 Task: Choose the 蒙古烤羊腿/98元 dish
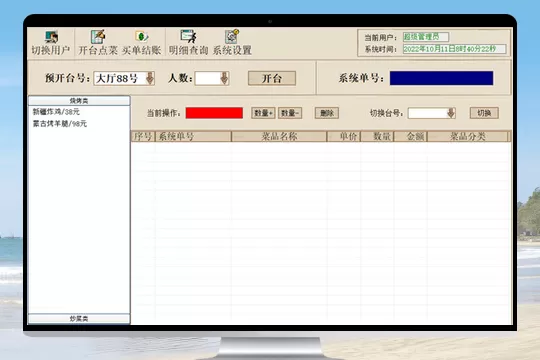[60, 124]
